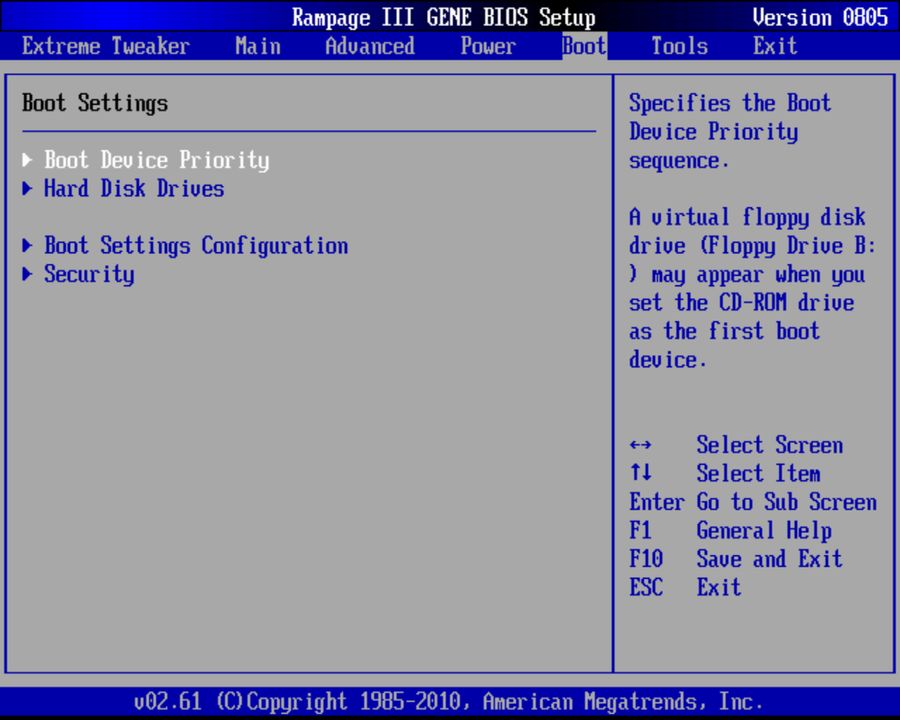Viewport: 900px width, 720px height.
Task: Click the Version 0805 label
Action: (x=820, y=17)
